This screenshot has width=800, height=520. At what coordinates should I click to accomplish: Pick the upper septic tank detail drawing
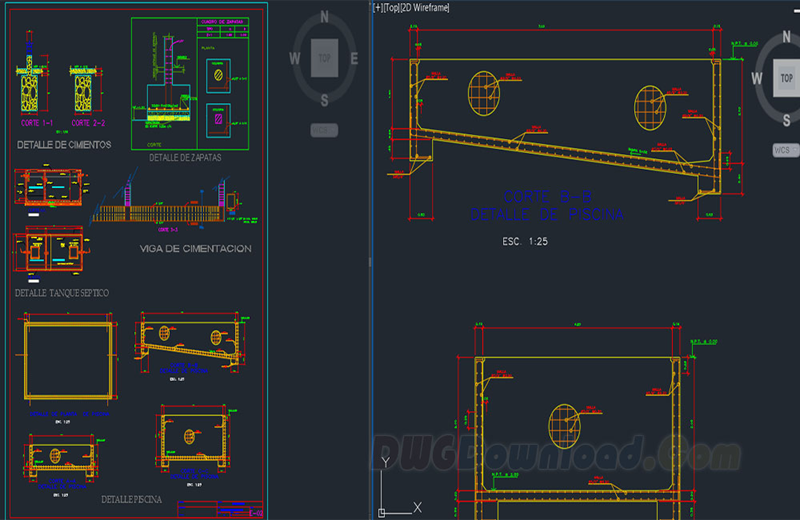pyautogui.click(x=52, y=187)
